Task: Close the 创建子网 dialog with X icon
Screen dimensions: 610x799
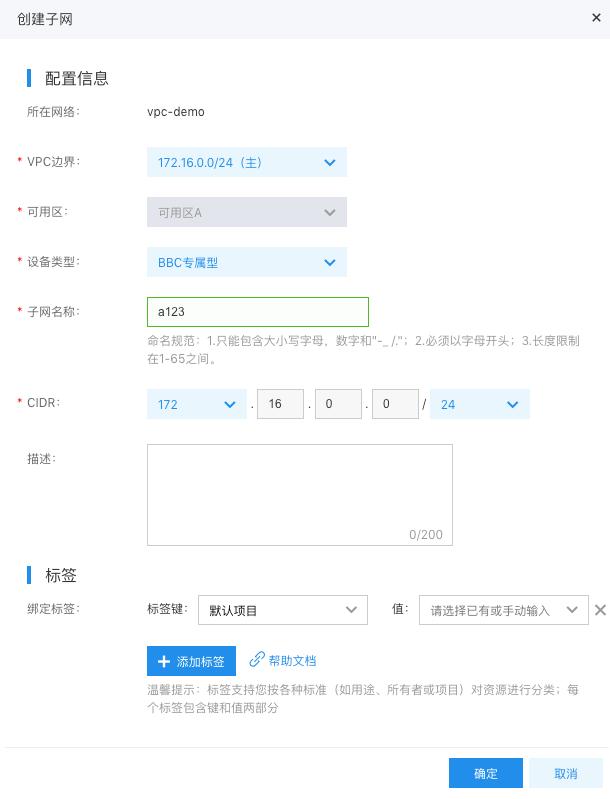Action: (x=596, y=18)
